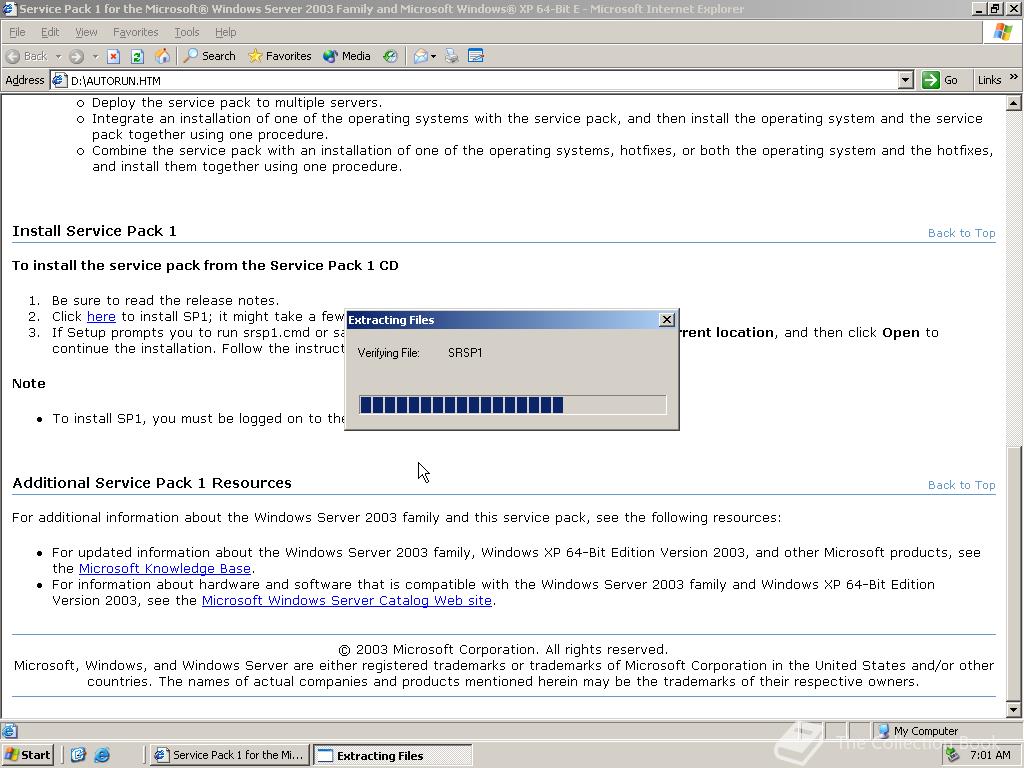Open the View menu

(86, 32)
